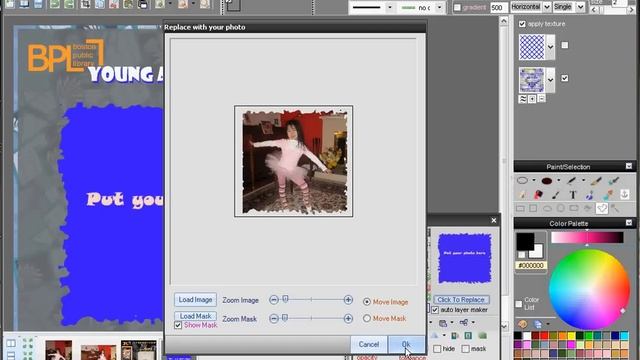The width and height of the screenshot is (640, 360).
Task: Click the Load Image button
Action: (195, 300)
